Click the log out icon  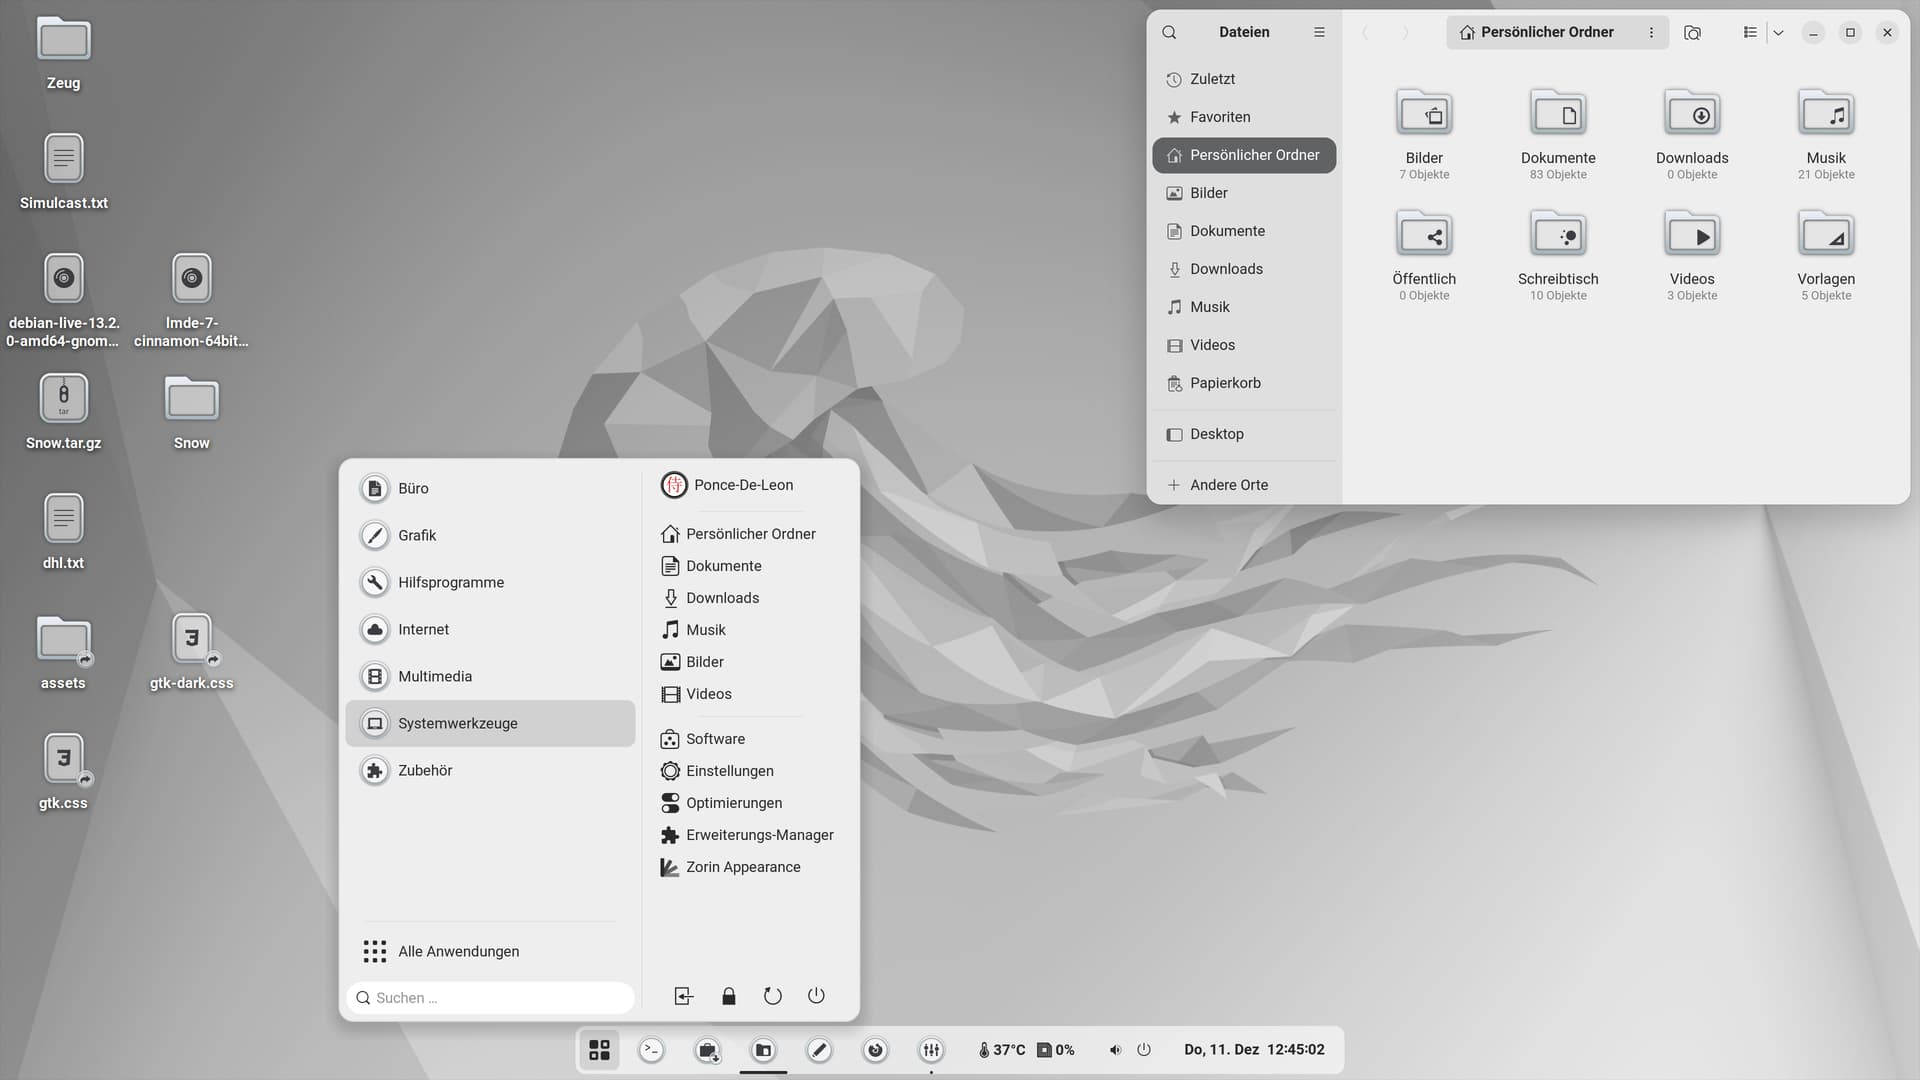tap(683, 996)
